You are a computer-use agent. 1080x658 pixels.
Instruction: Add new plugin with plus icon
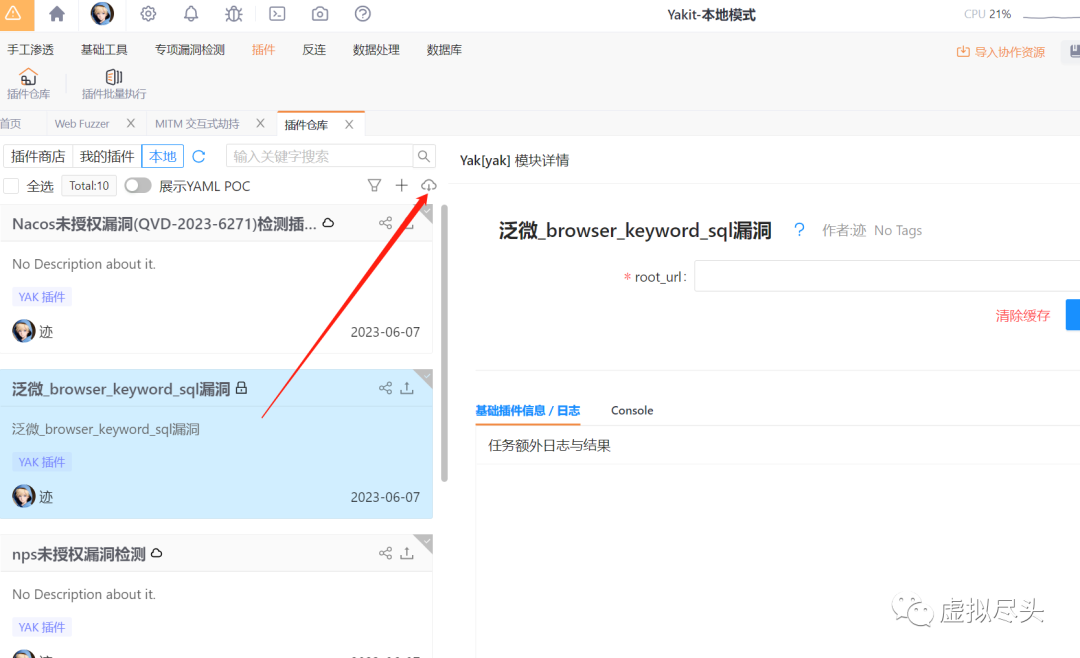coord(402,185)
